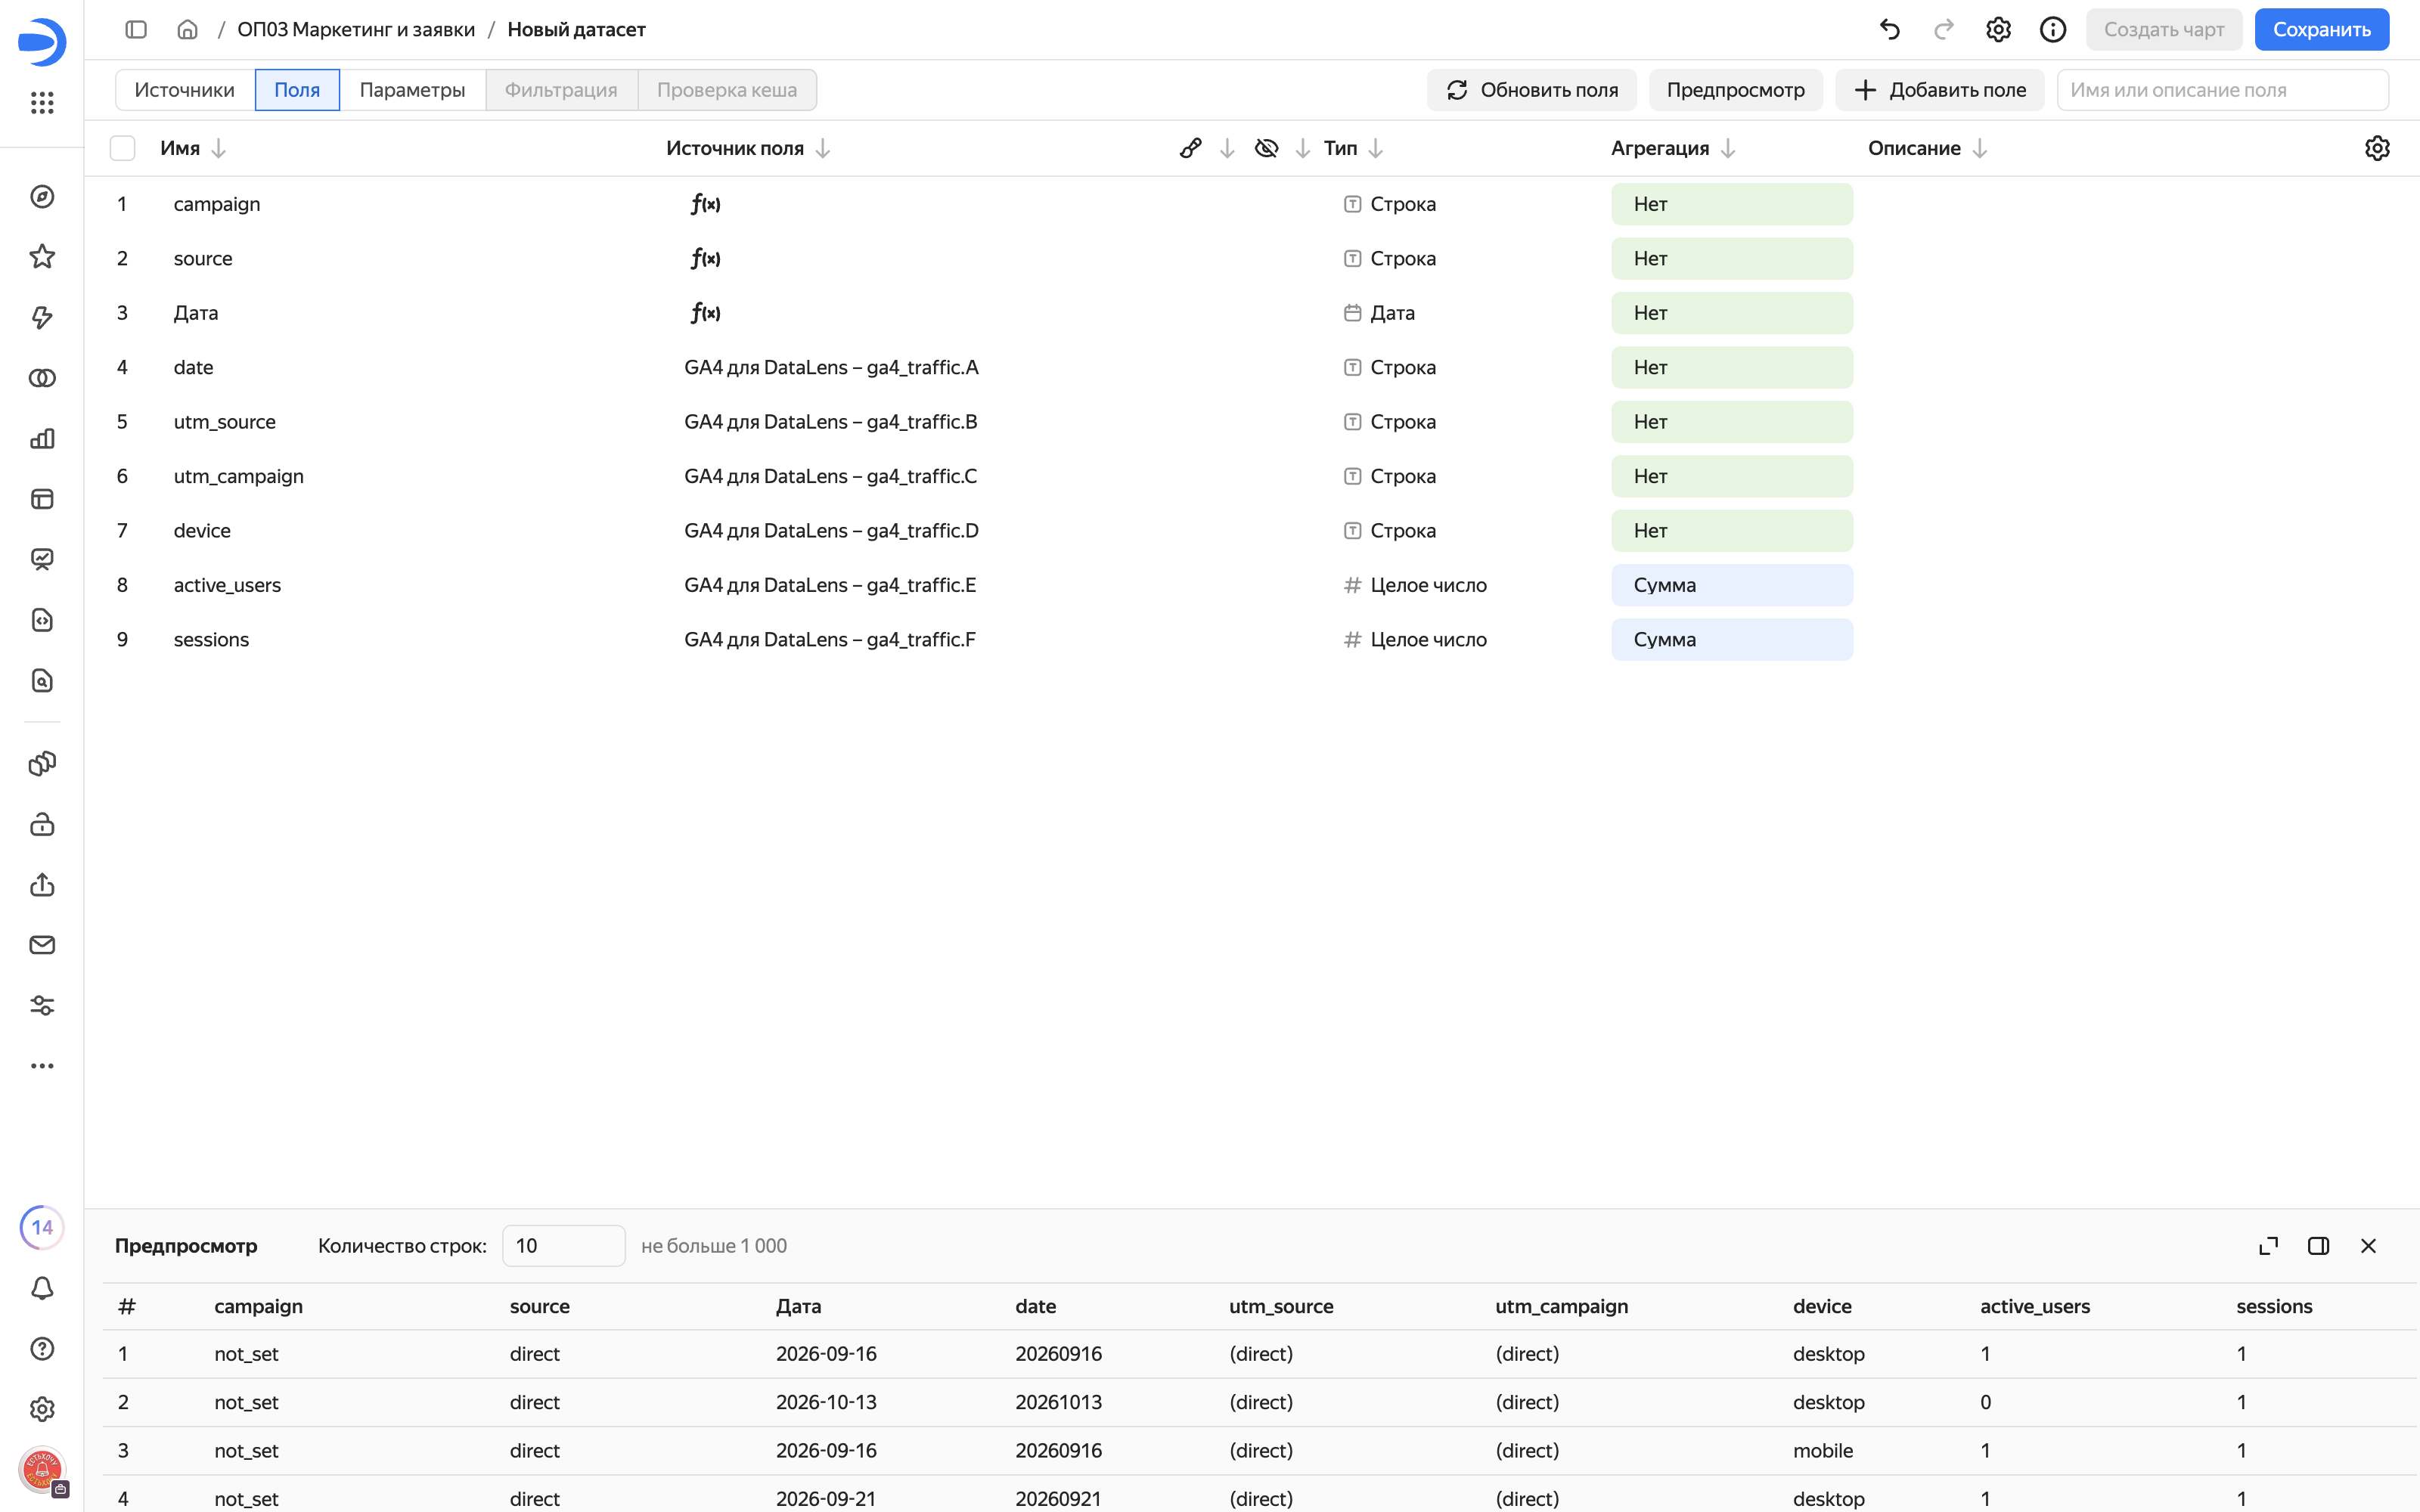Screen dimensions: 2420x1512
Task: Click the compass navigation icon in sidebar
Action: tap(42, 197)
